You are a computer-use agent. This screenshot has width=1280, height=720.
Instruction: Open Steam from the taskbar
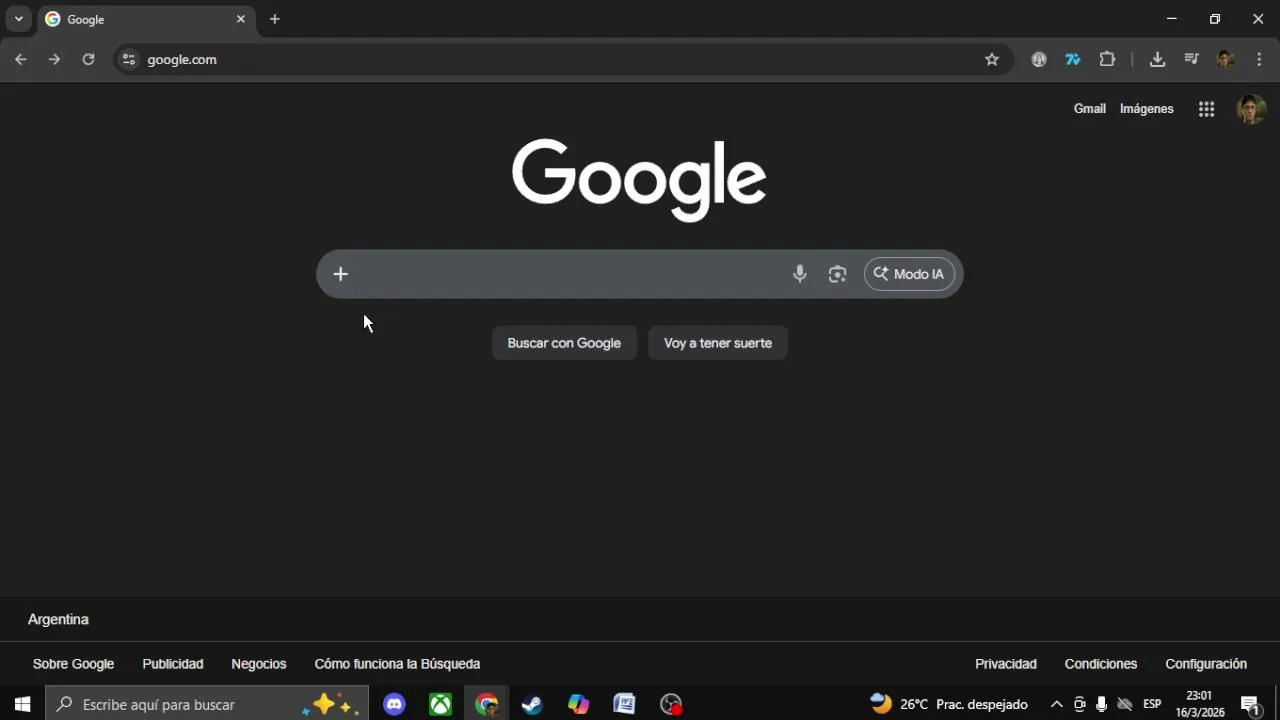click(x=533, y=704)
